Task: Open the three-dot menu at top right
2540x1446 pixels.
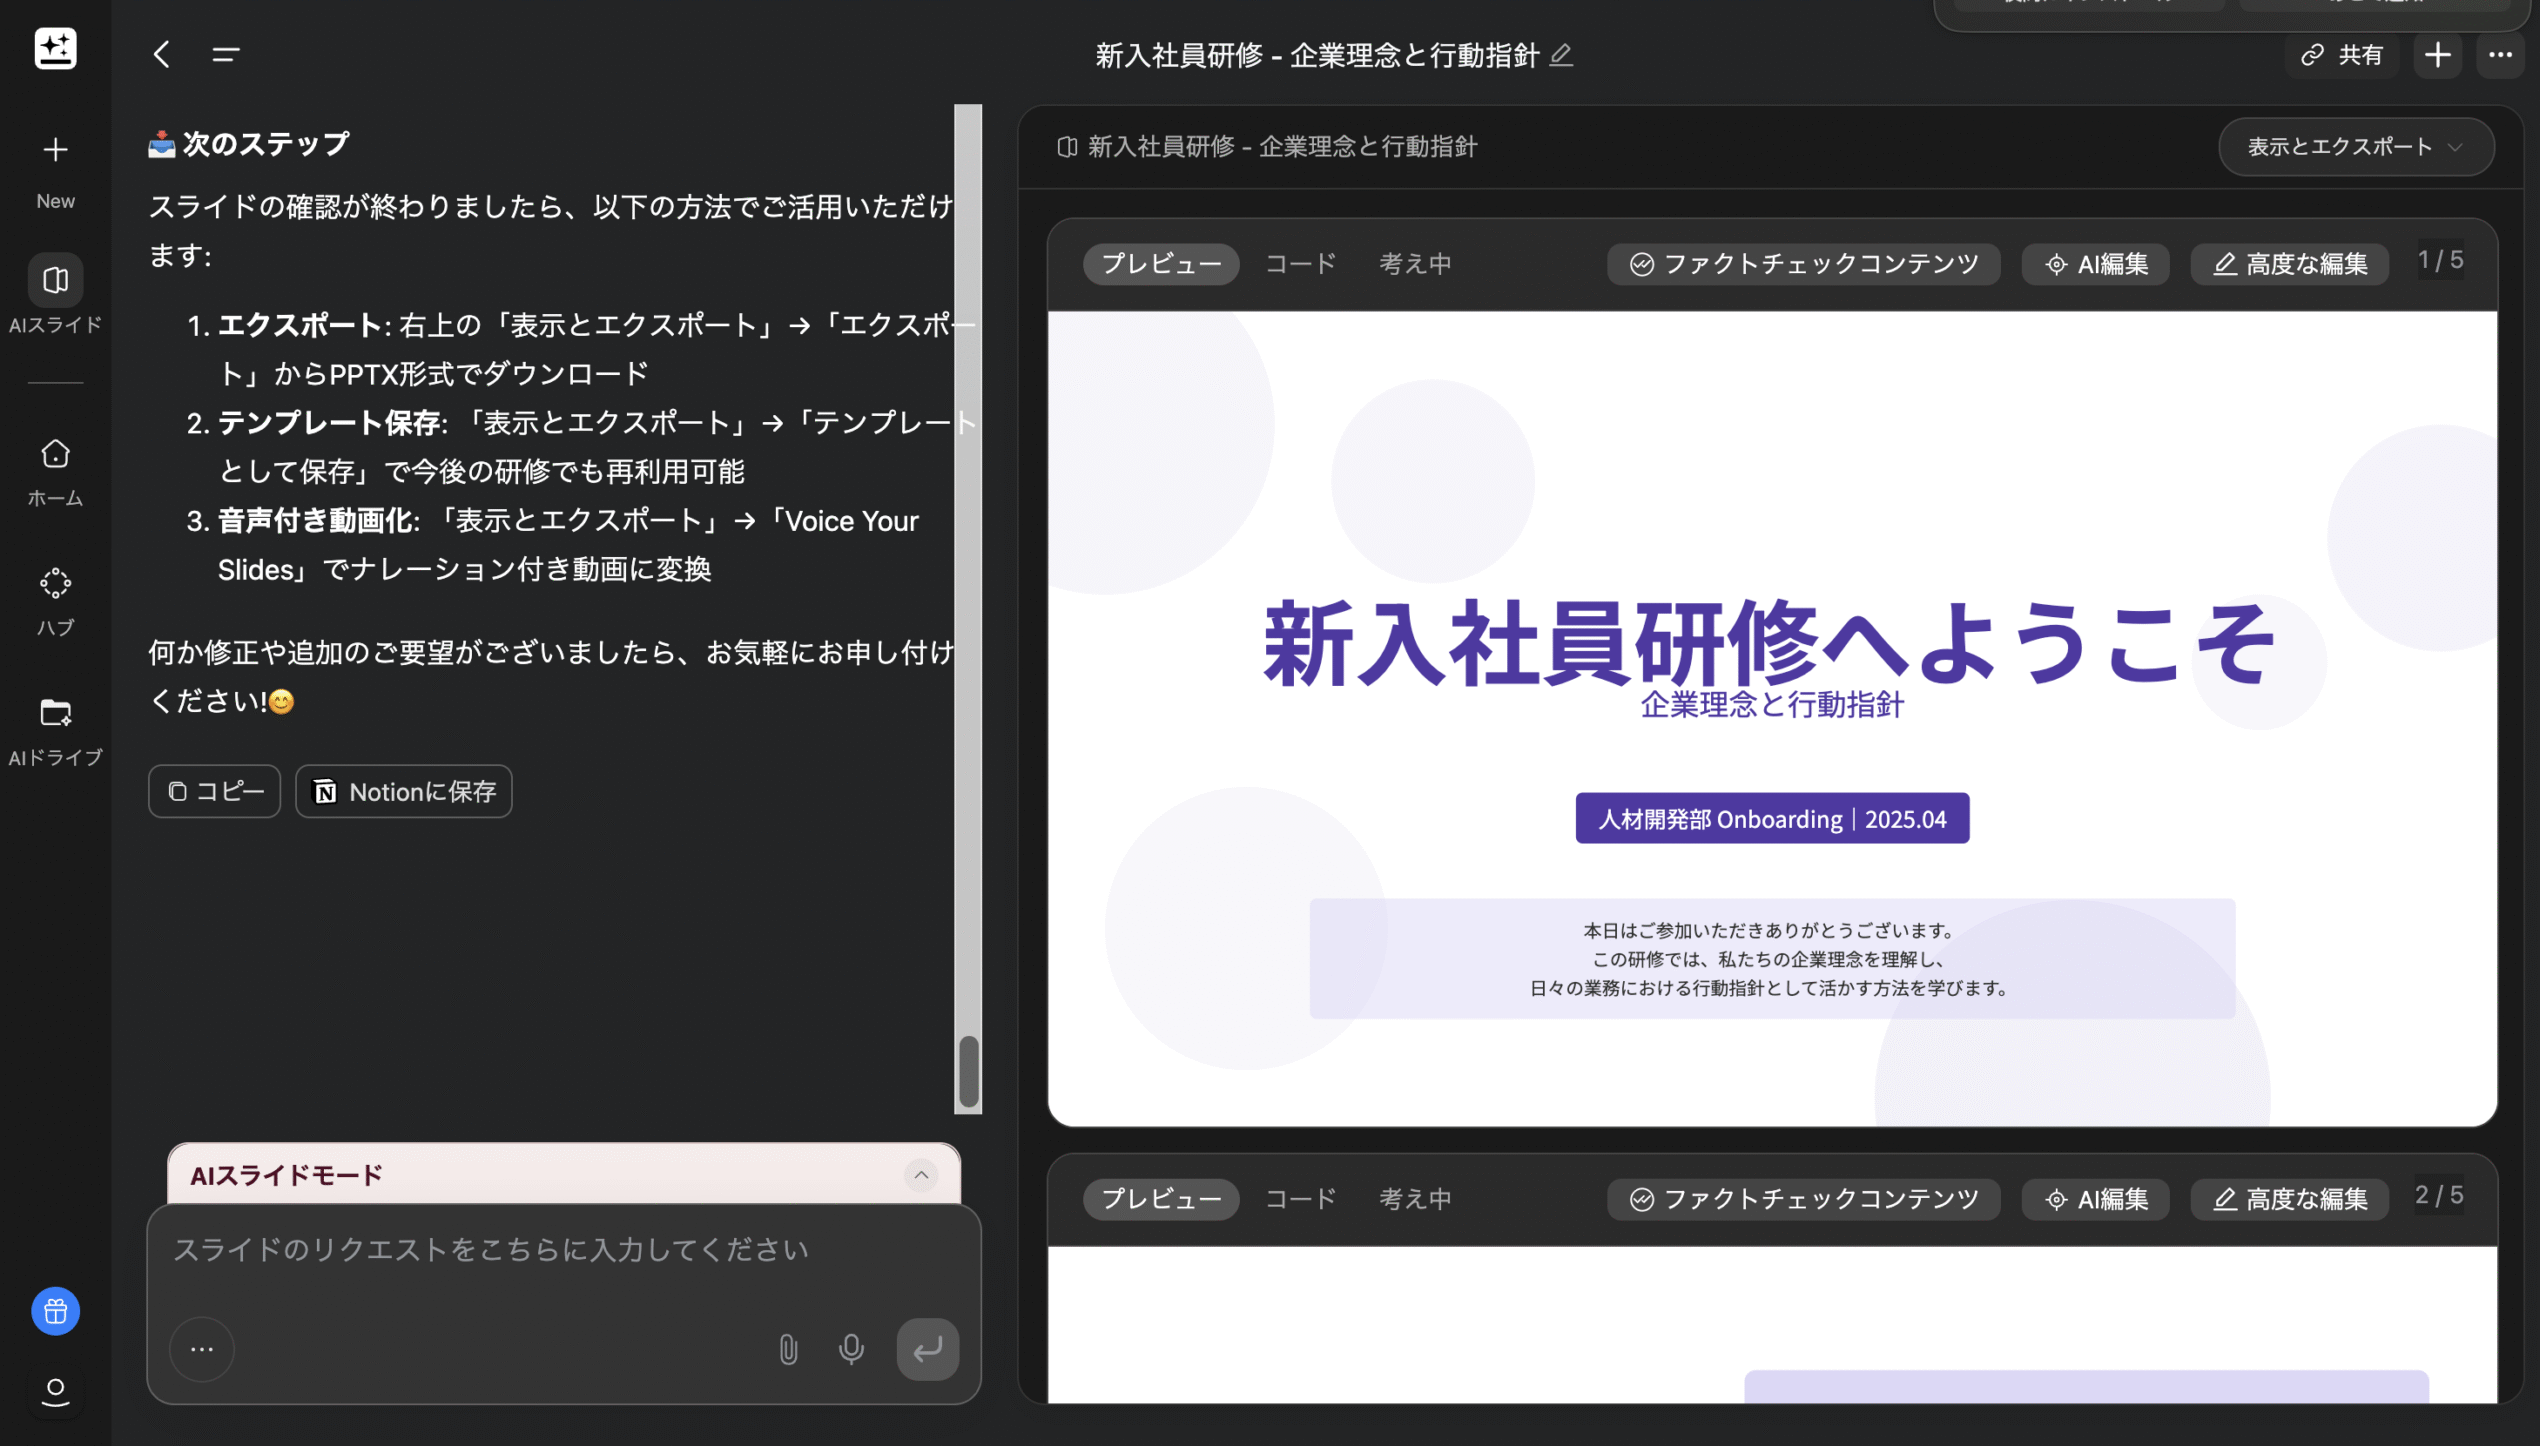Action: [2499, 55]
